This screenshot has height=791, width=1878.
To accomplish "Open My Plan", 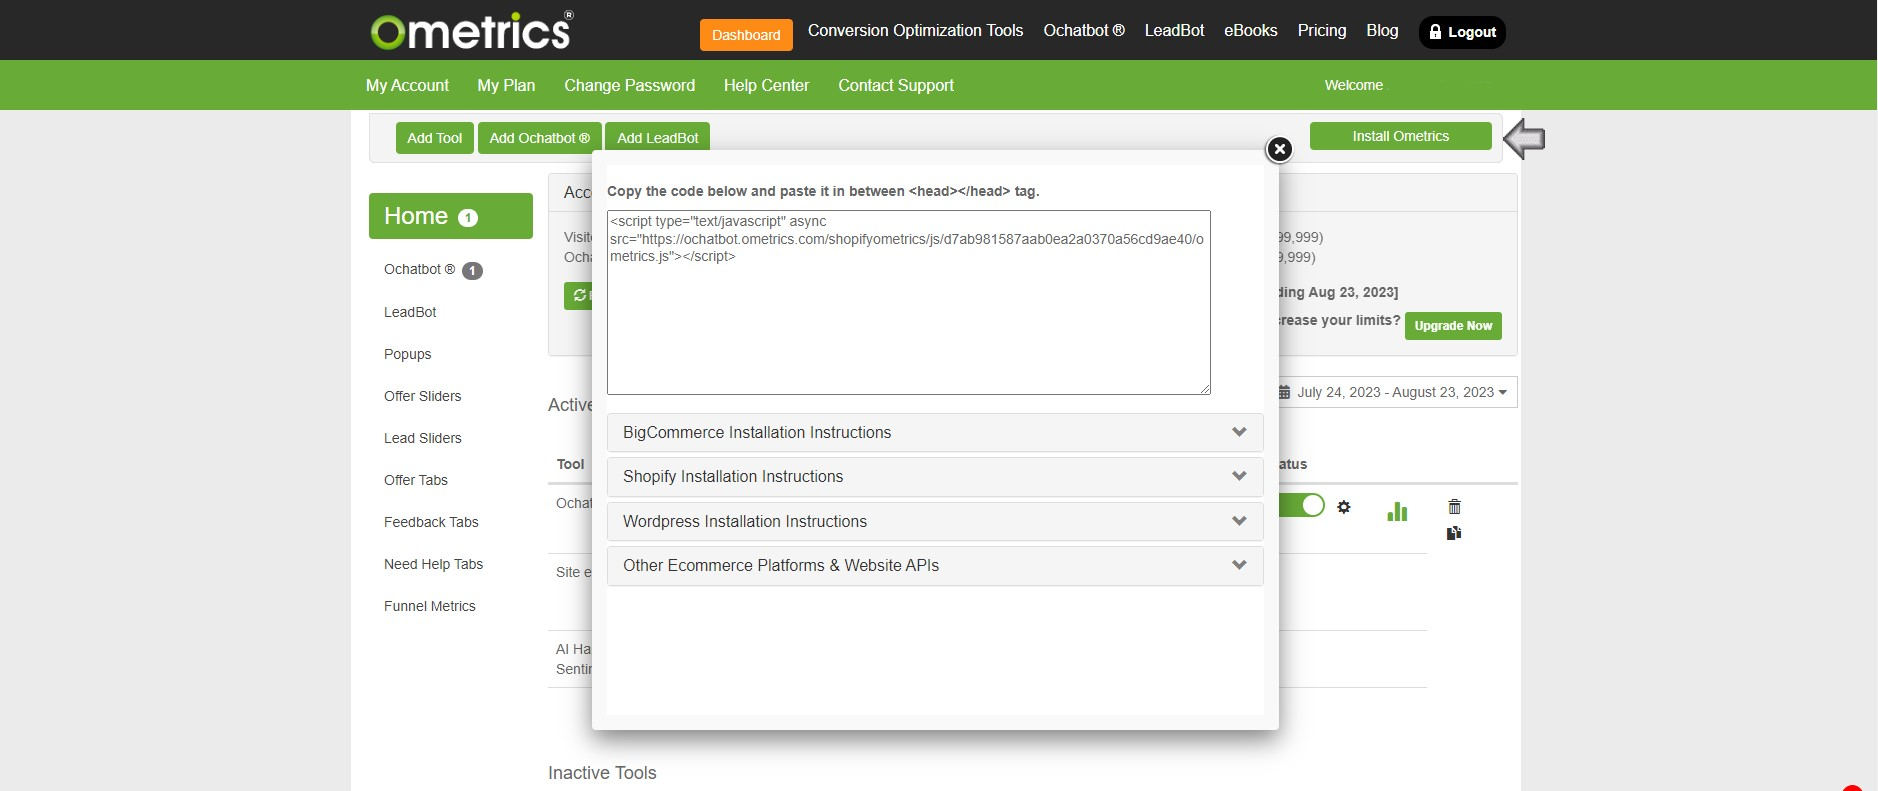I will coord(506,85).
